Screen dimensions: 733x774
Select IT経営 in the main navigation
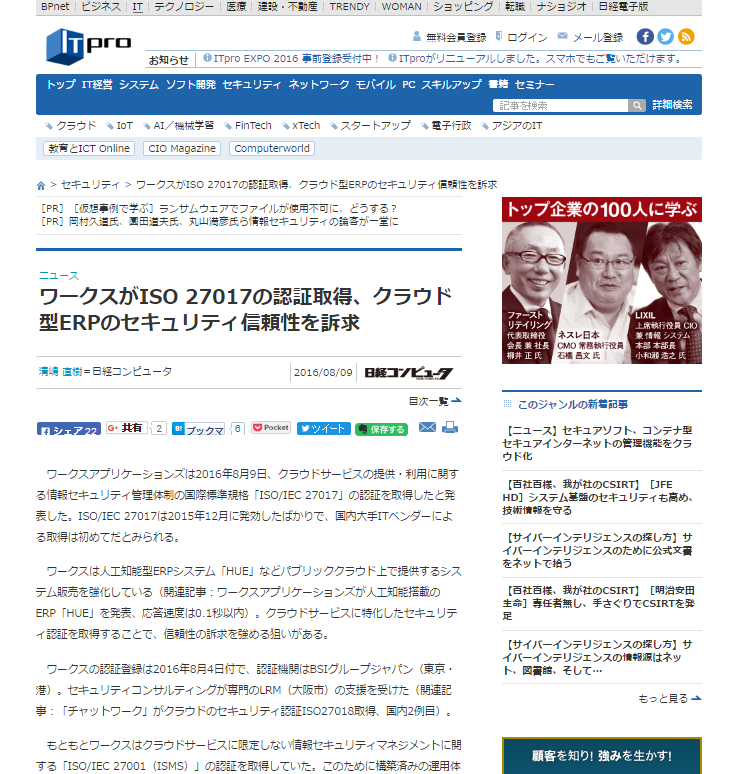coord(97,84)
